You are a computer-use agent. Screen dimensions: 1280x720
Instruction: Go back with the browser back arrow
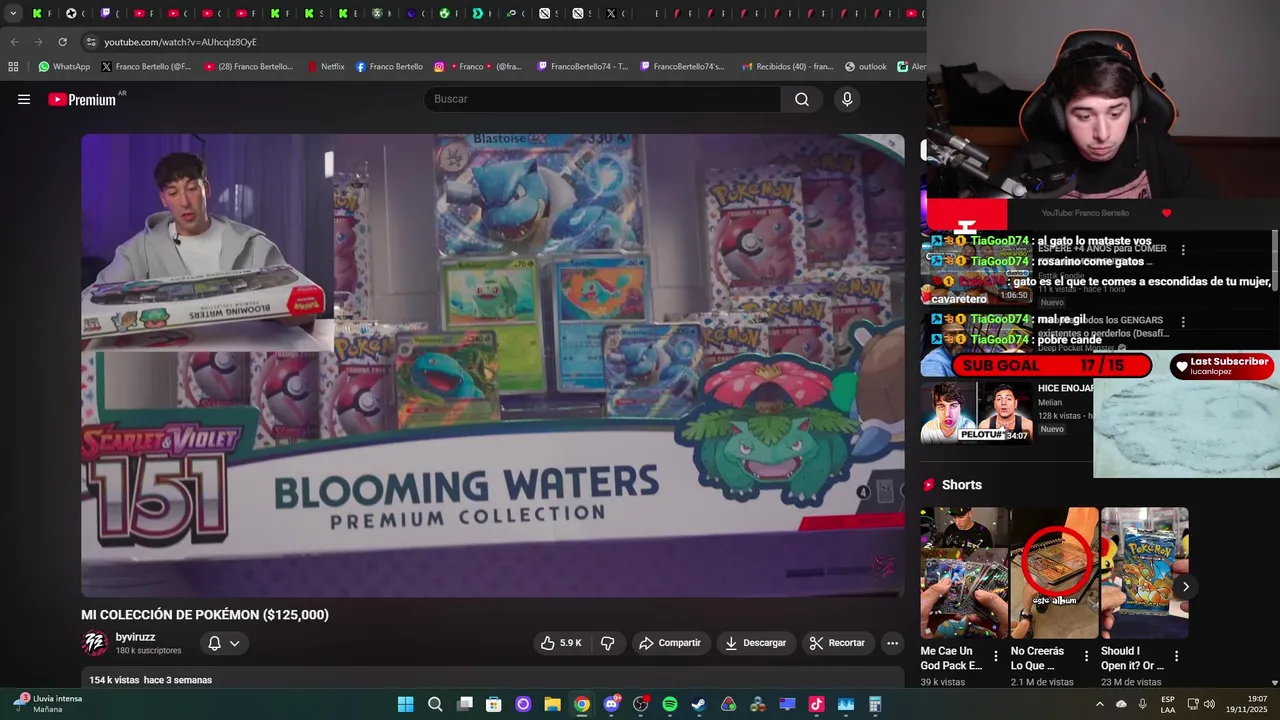coord(14,42)
